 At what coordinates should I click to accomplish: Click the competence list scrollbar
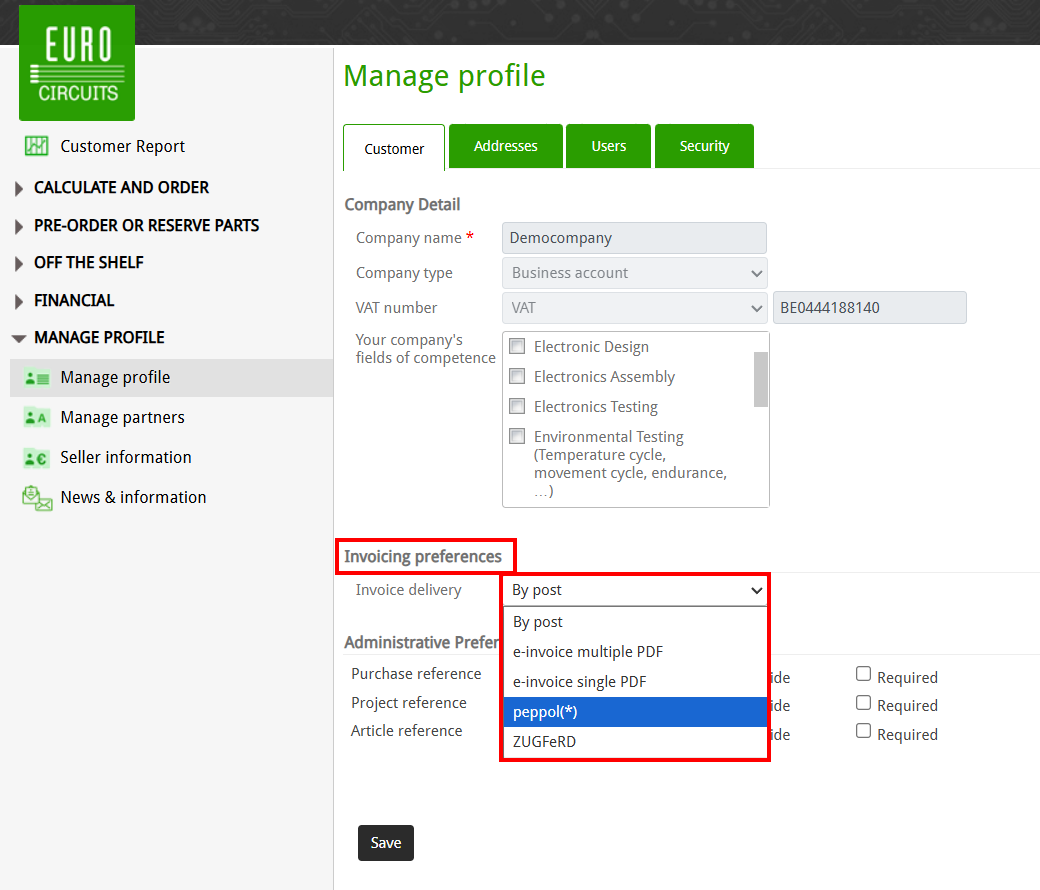(x=761, y=380)
